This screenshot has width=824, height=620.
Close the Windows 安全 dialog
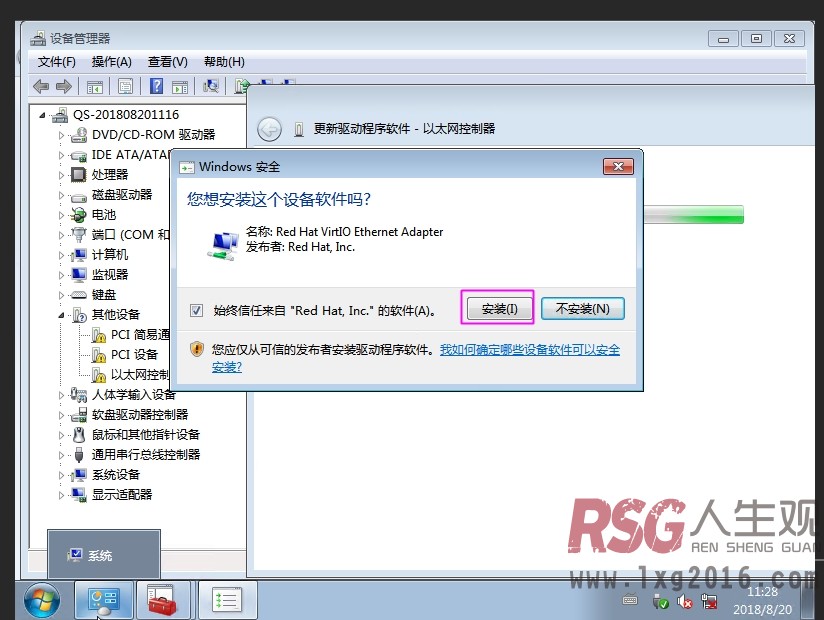click(x=618, y=167)
